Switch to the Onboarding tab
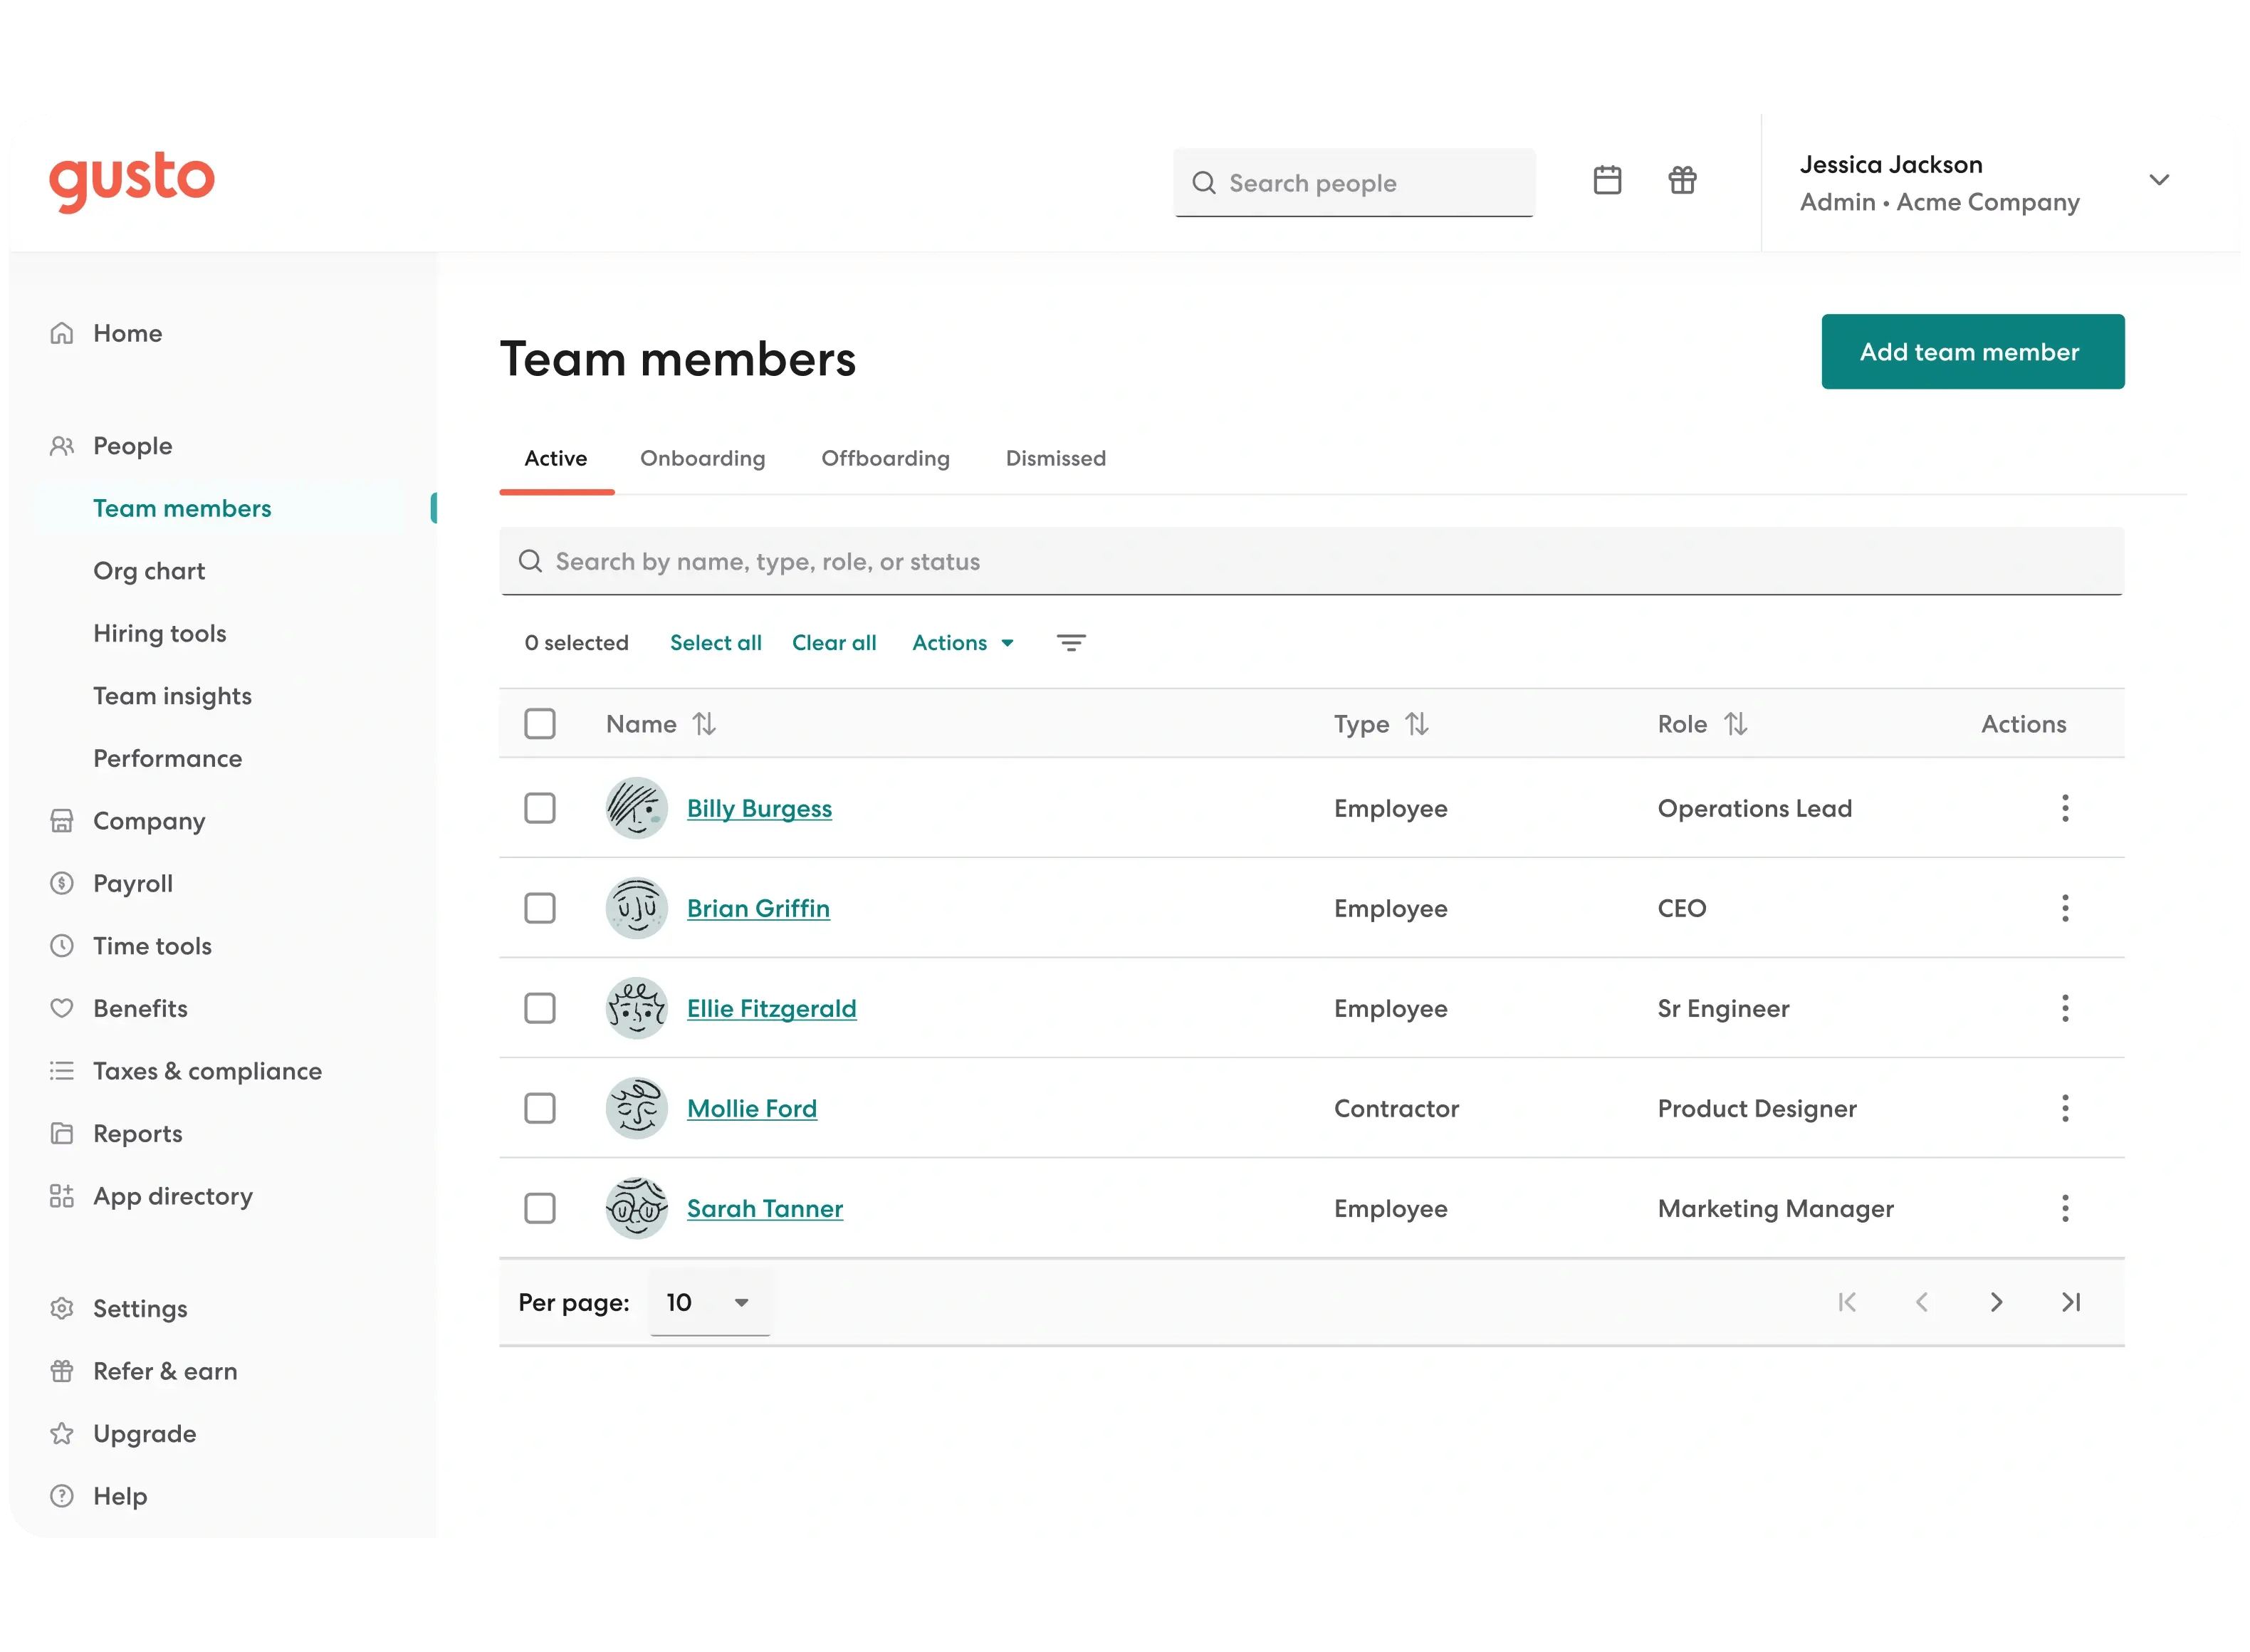 702,458
